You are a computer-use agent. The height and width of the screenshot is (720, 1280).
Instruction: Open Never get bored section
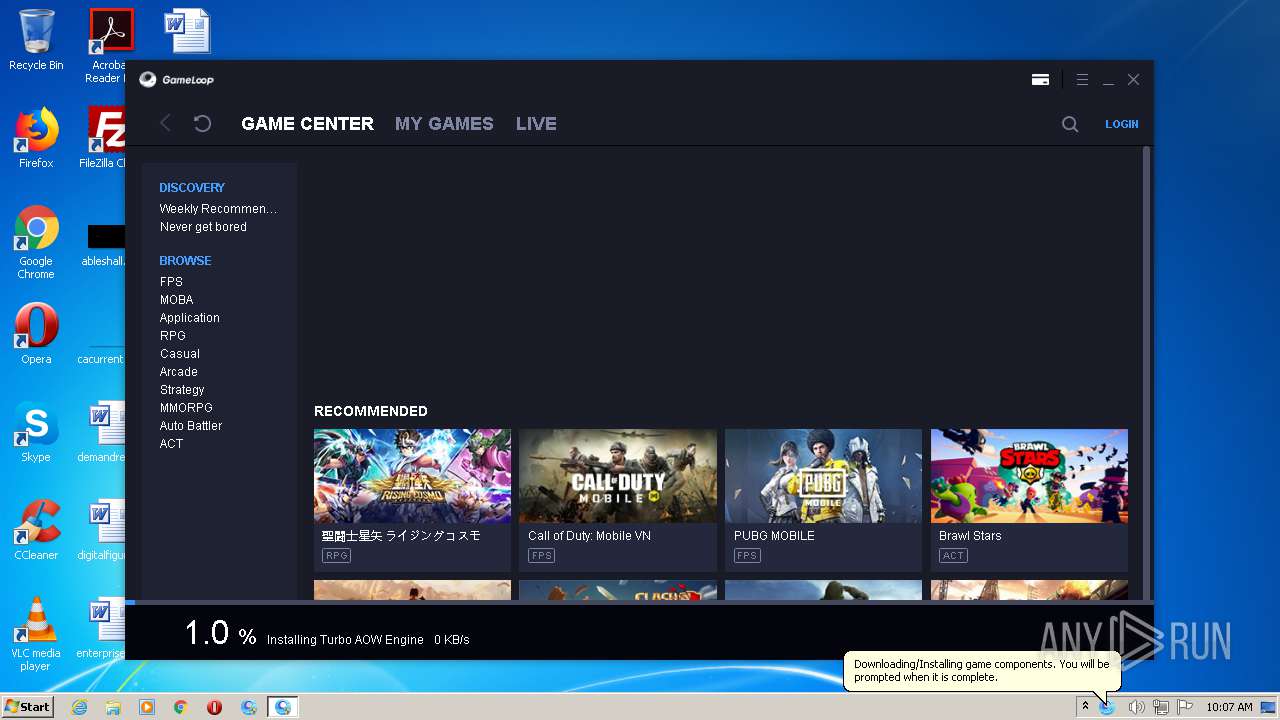(203, 227)
